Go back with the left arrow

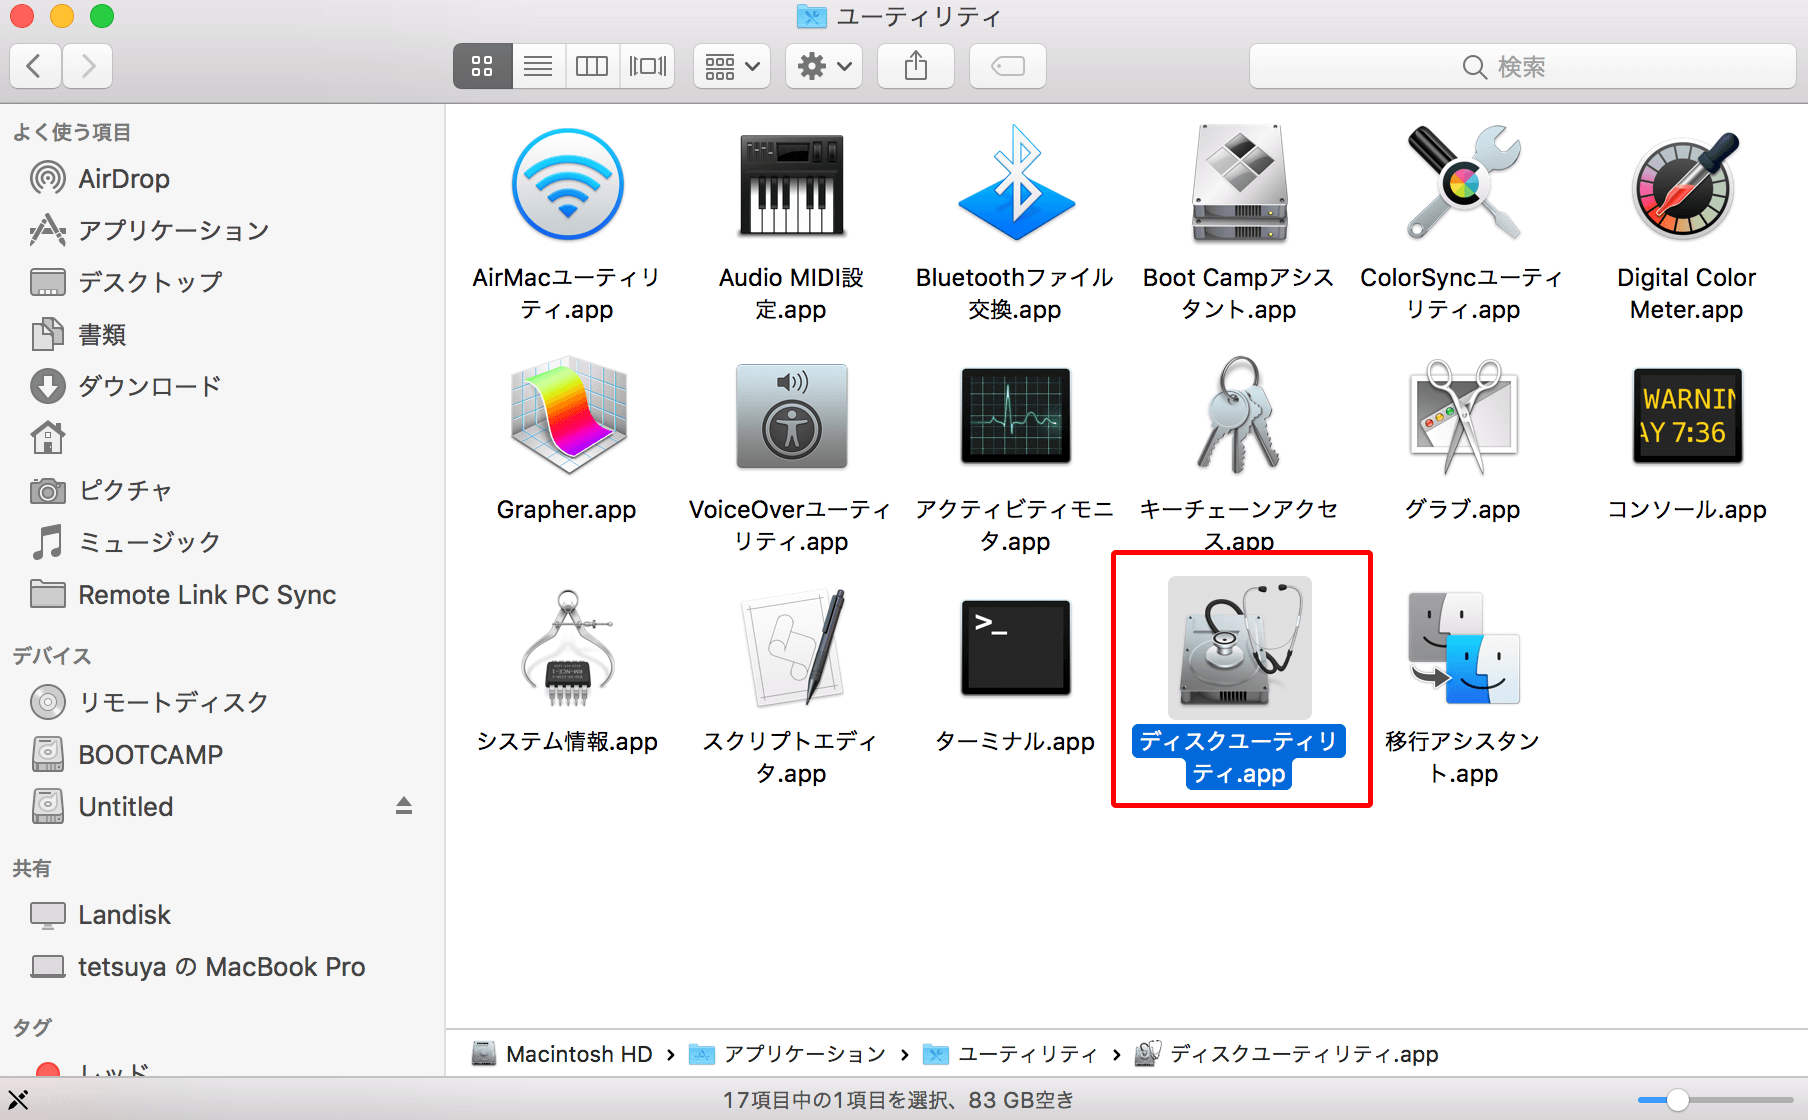(35, 66)
